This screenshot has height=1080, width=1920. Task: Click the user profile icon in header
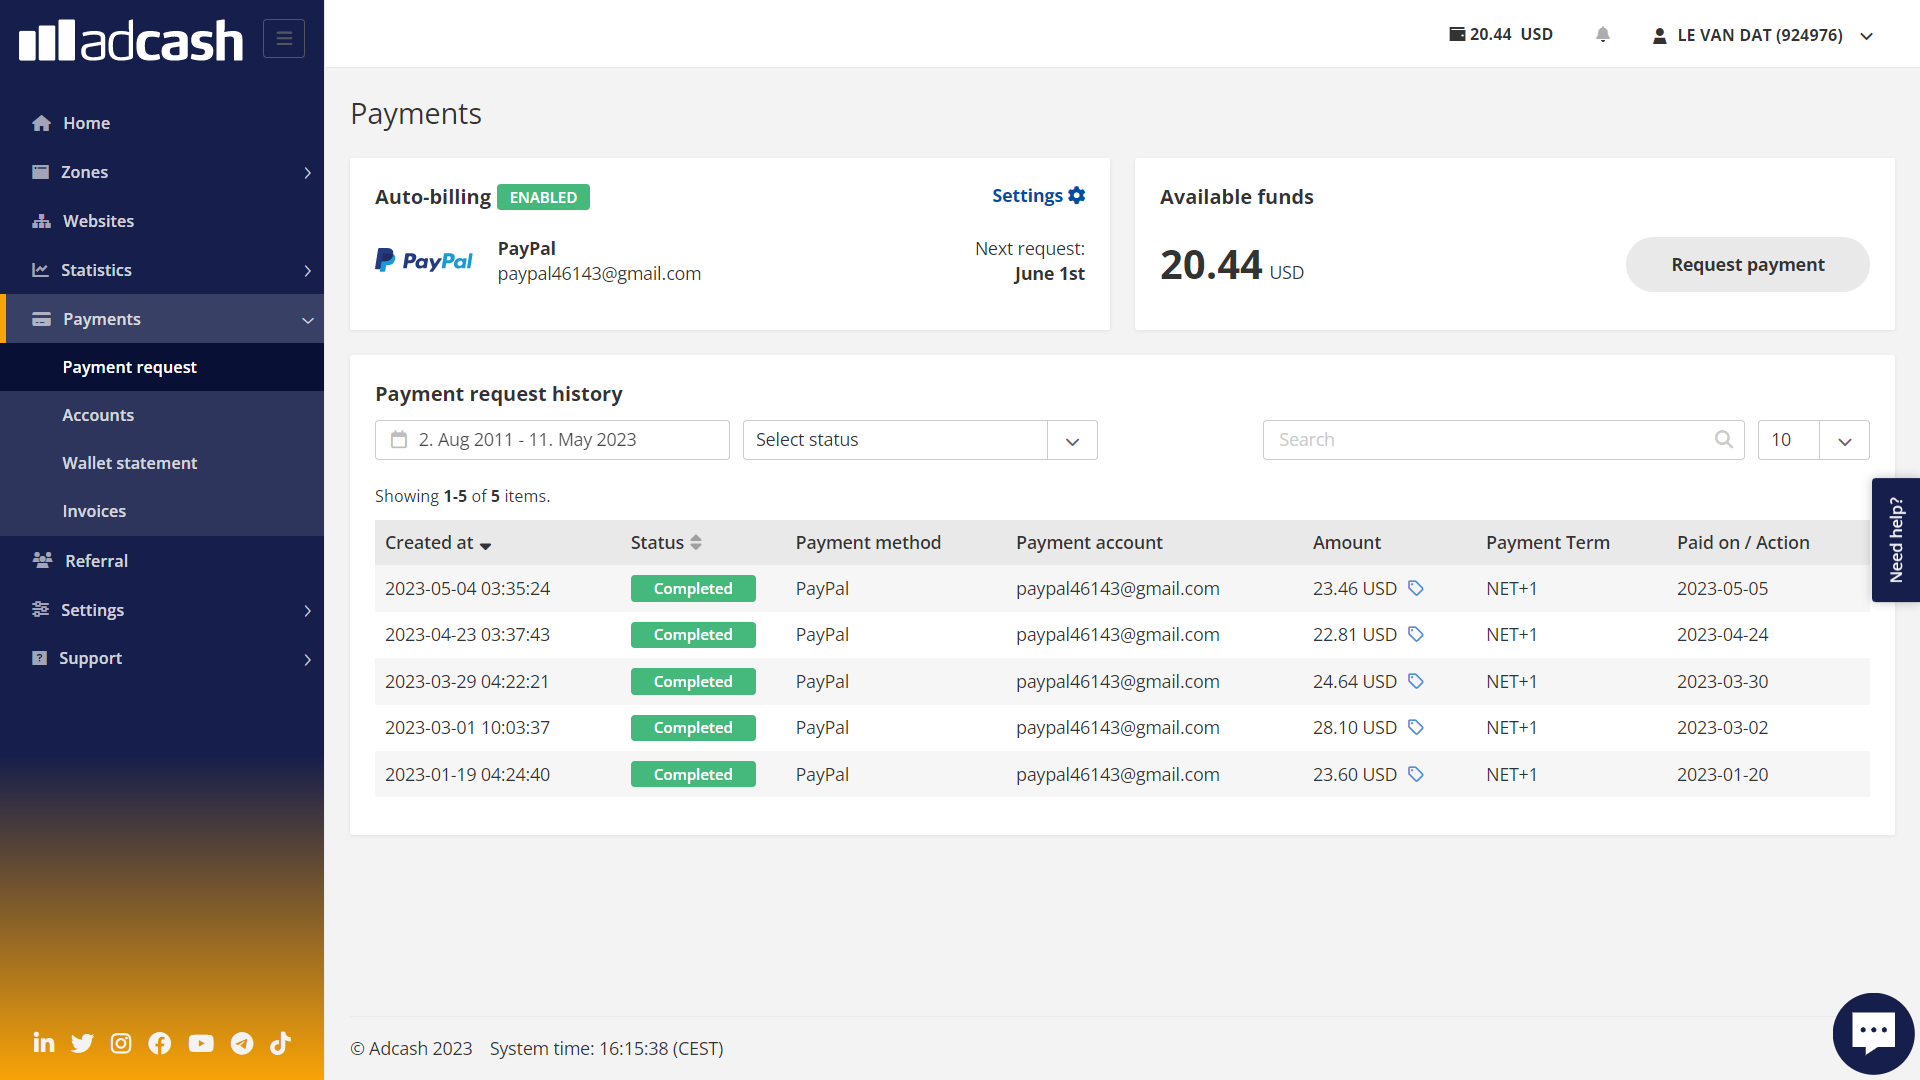coord(1660,36)
